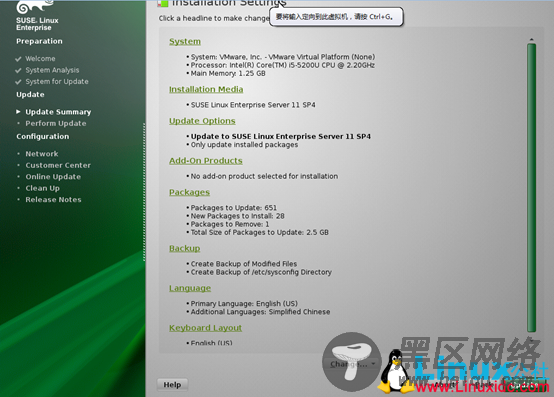Click 'Packages to Remove: 1' text
Viewport: 554px width, 397px height.
point(230,224)
